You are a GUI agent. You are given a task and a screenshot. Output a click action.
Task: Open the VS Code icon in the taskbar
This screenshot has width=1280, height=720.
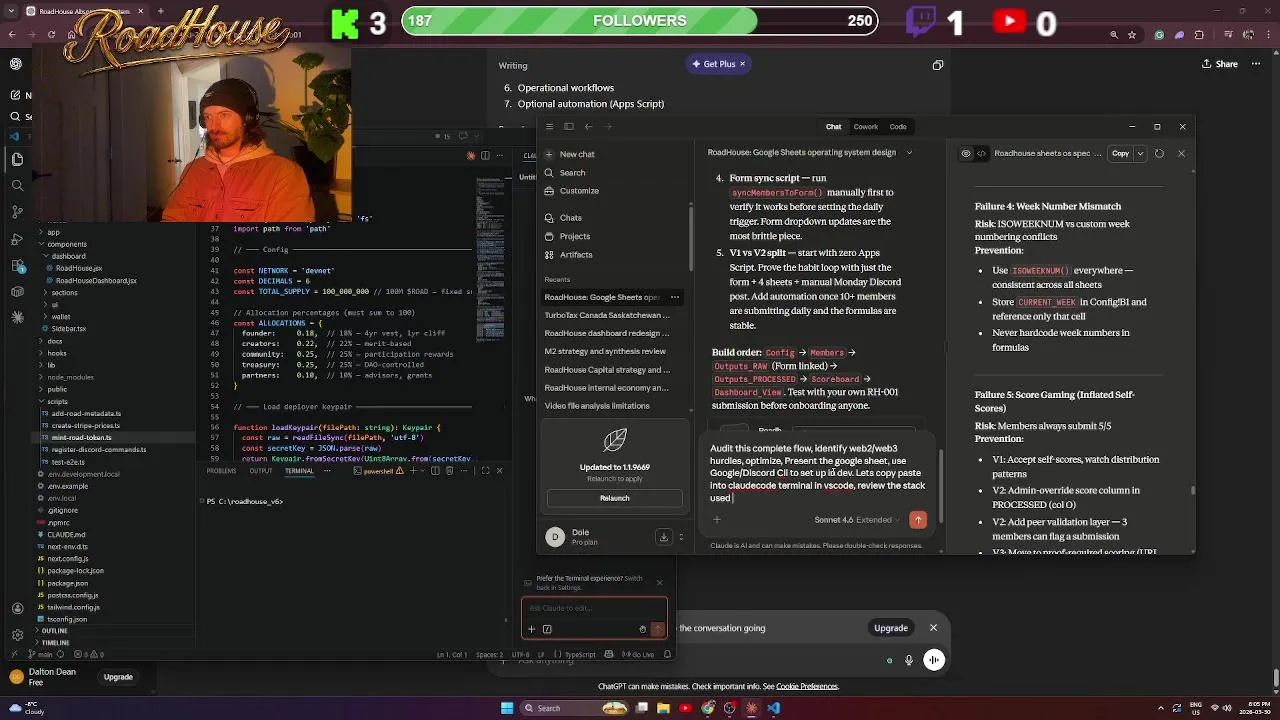(774, 708)
